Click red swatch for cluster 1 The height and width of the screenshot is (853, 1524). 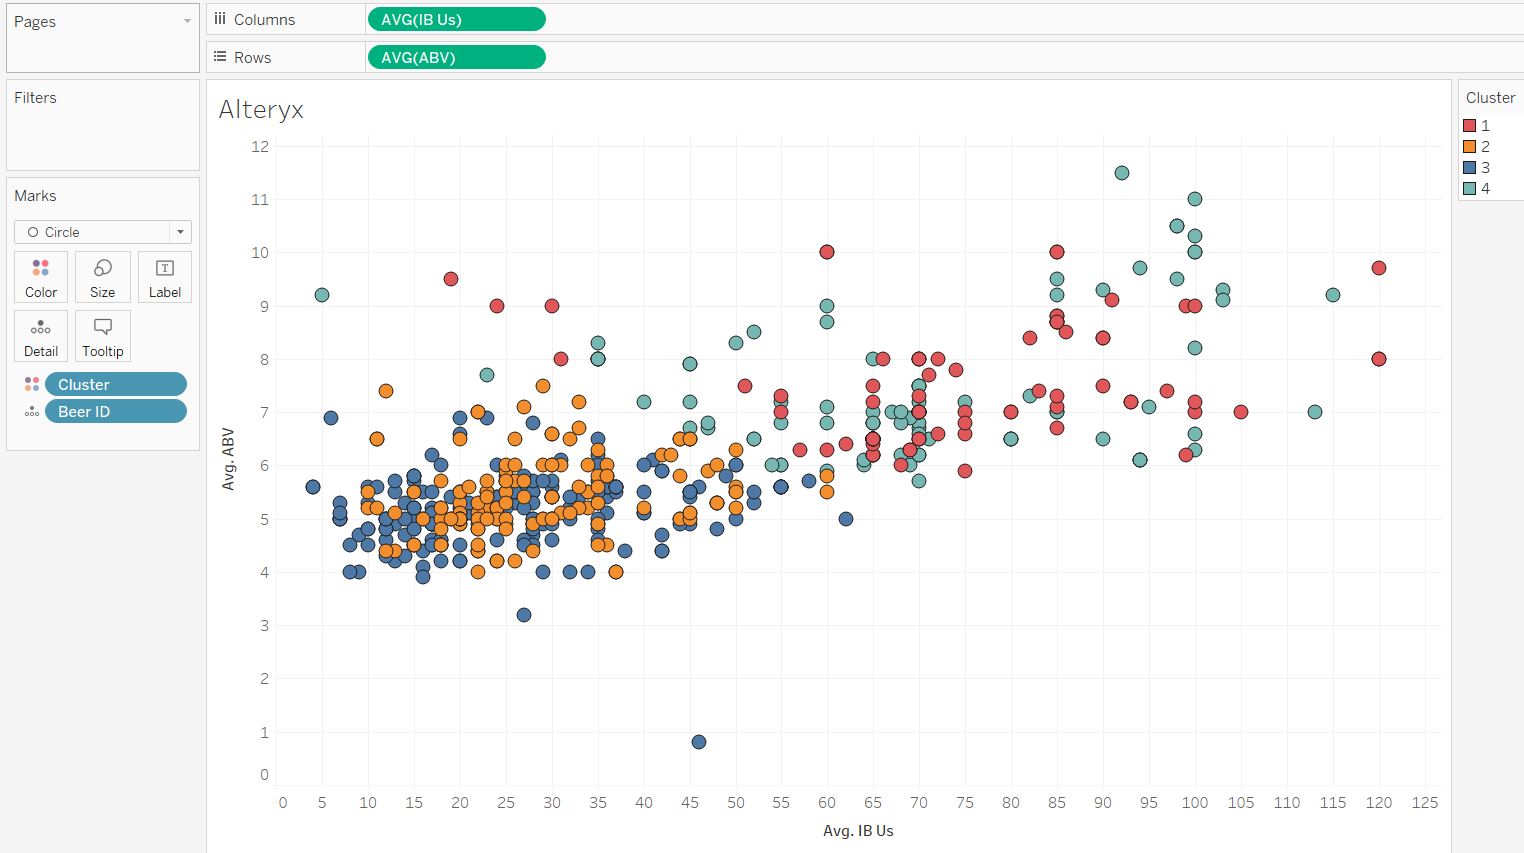coord(1470,126)
